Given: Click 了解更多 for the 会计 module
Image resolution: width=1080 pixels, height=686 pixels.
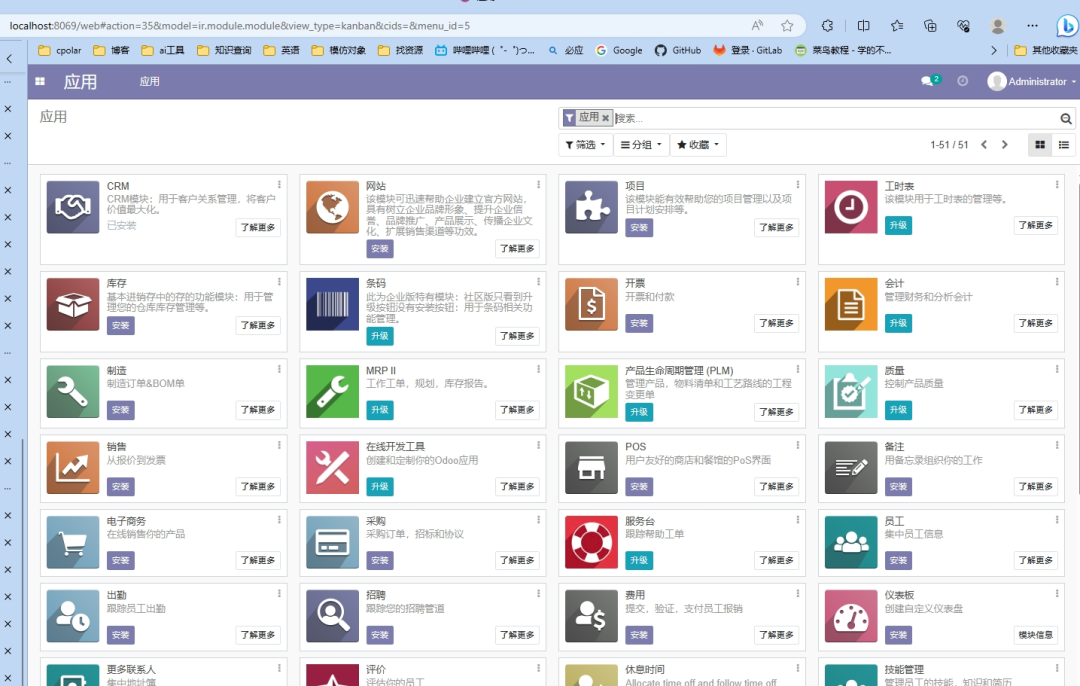Looking at the screenshot, I should (1035, 323).
